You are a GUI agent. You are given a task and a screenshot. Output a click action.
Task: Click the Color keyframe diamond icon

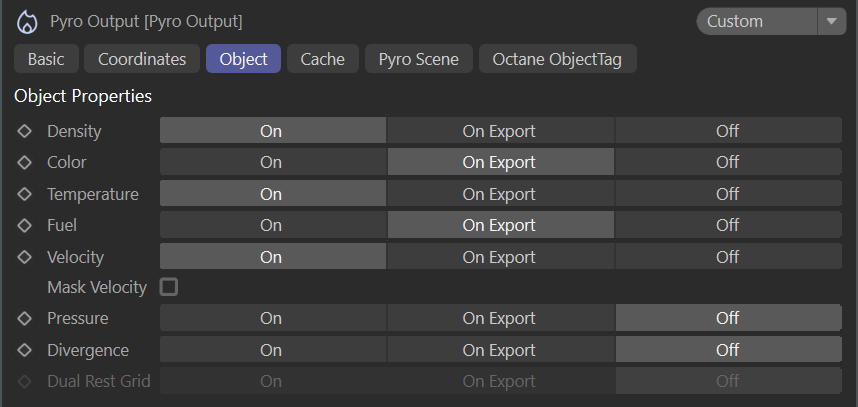[x=25, y=162]
